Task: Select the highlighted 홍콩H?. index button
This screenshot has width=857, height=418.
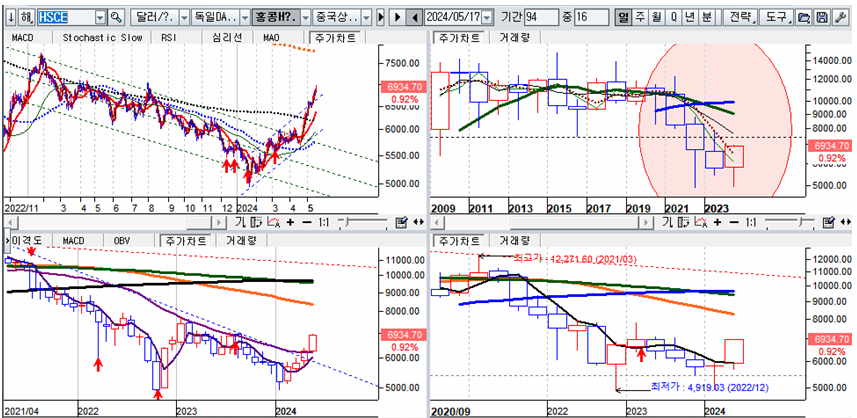Action: click(275, 17)
